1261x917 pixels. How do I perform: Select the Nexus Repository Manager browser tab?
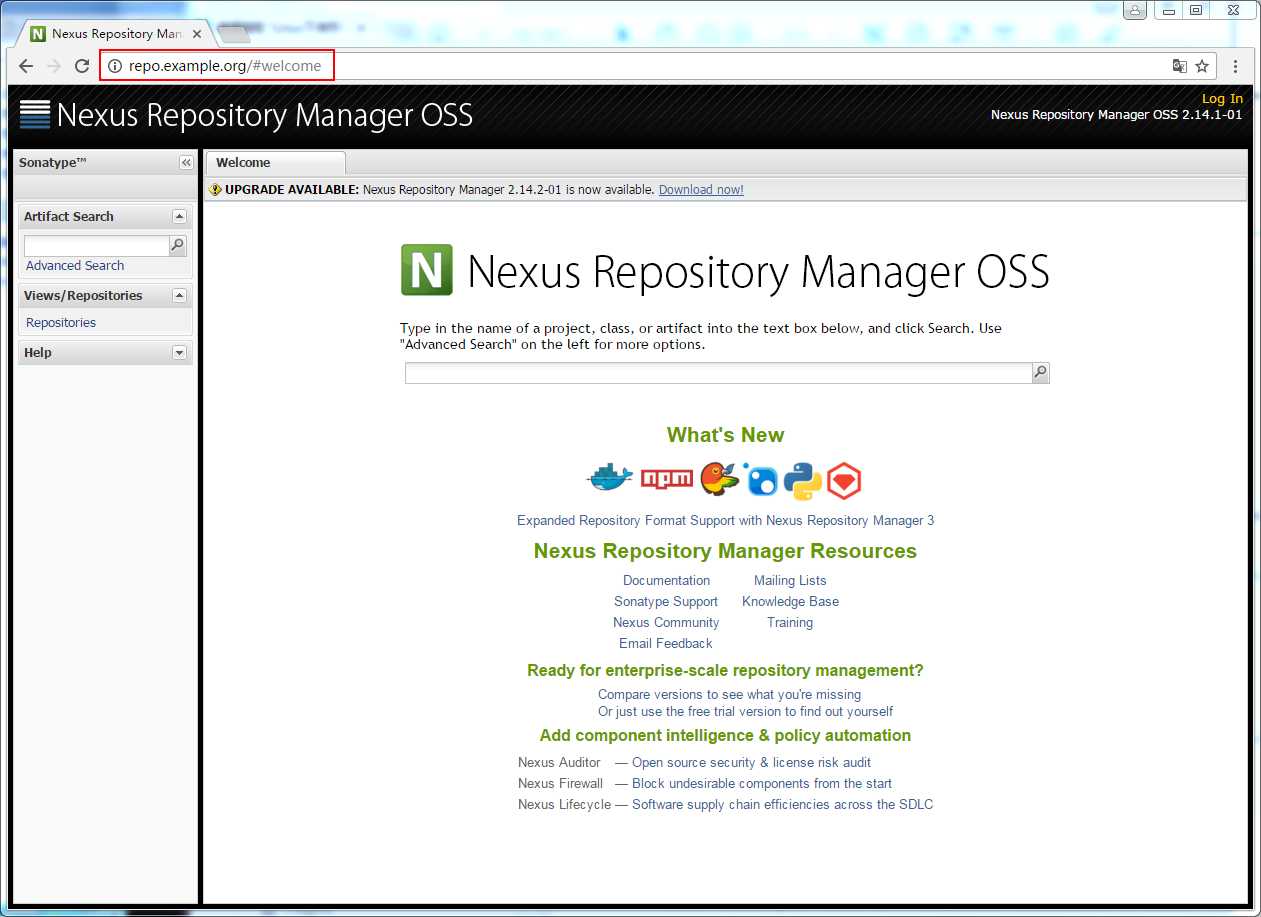(114, 33)
